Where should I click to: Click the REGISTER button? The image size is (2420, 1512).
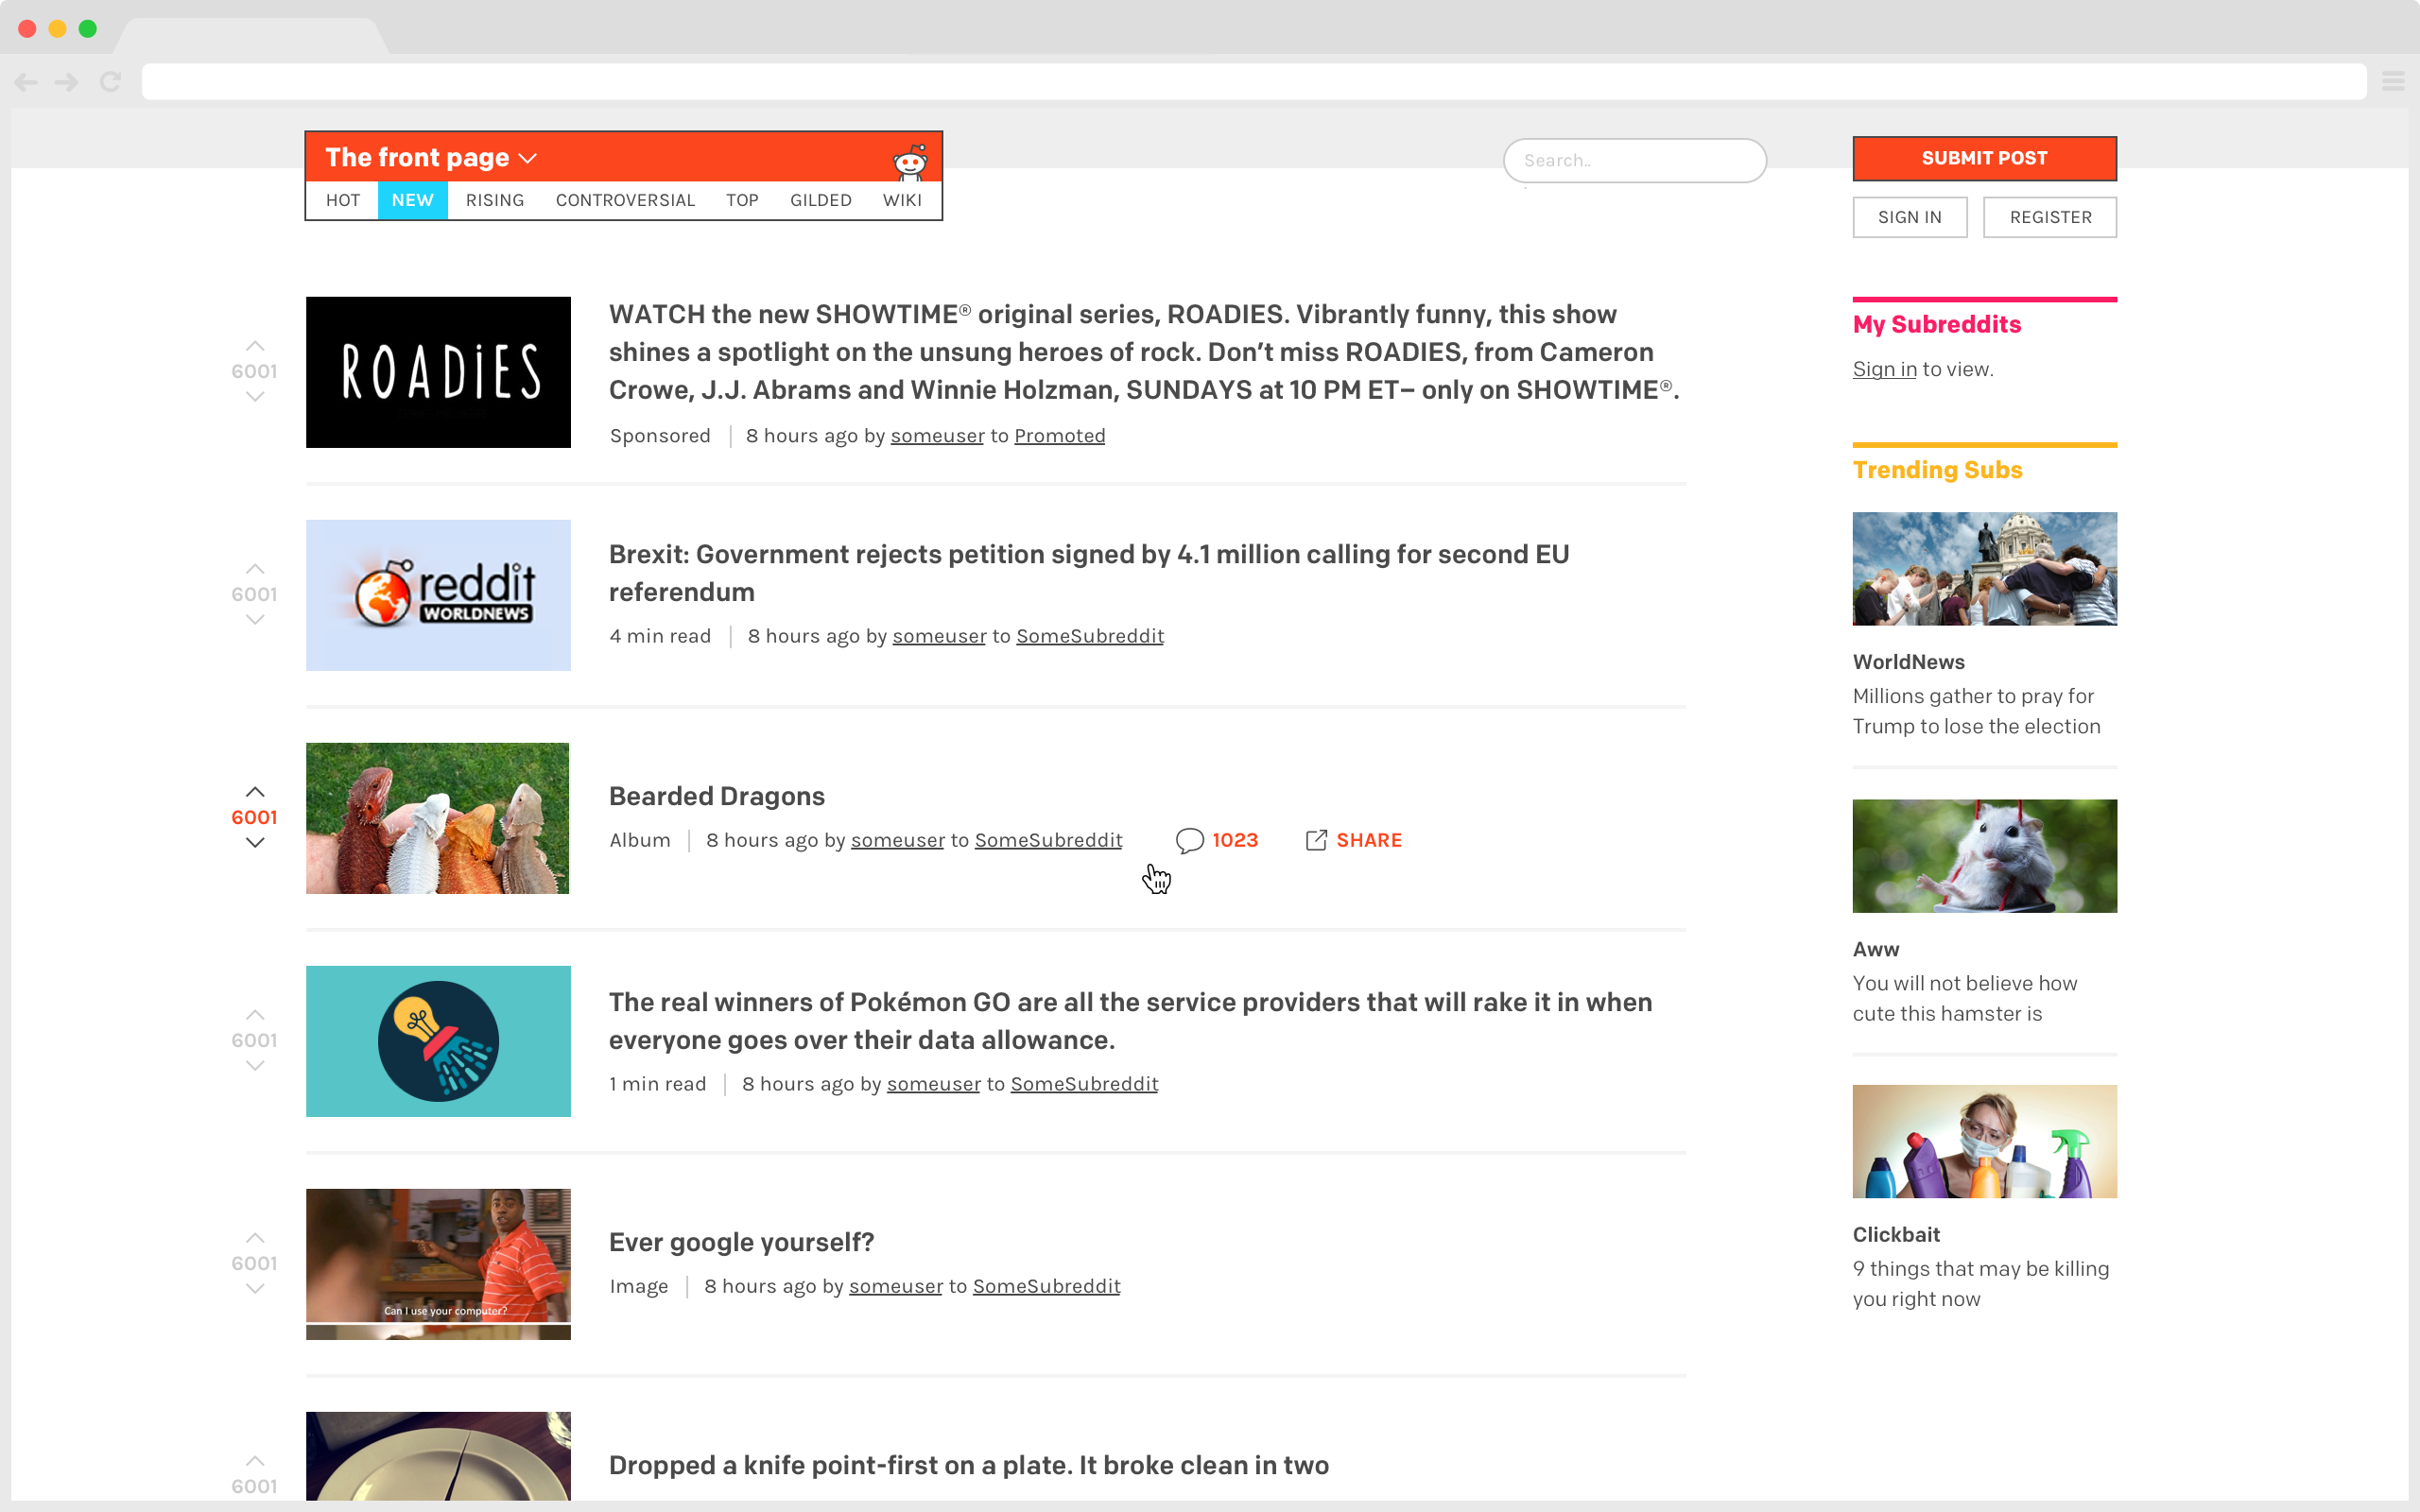tap(2048, 216)
